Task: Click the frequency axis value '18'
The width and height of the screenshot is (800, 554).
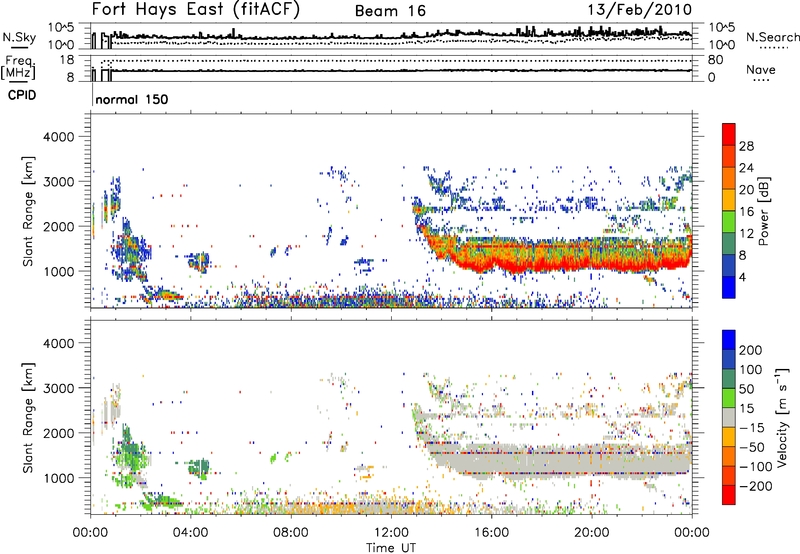Action: click(x=66, y=60)
